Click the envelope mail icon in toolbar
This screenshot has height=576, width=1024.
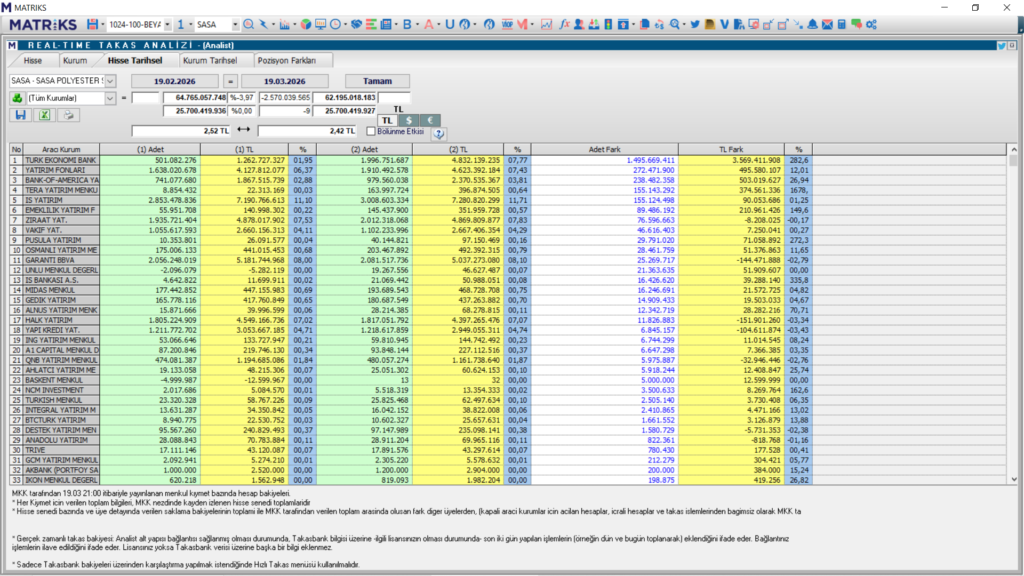click(827, 24)
